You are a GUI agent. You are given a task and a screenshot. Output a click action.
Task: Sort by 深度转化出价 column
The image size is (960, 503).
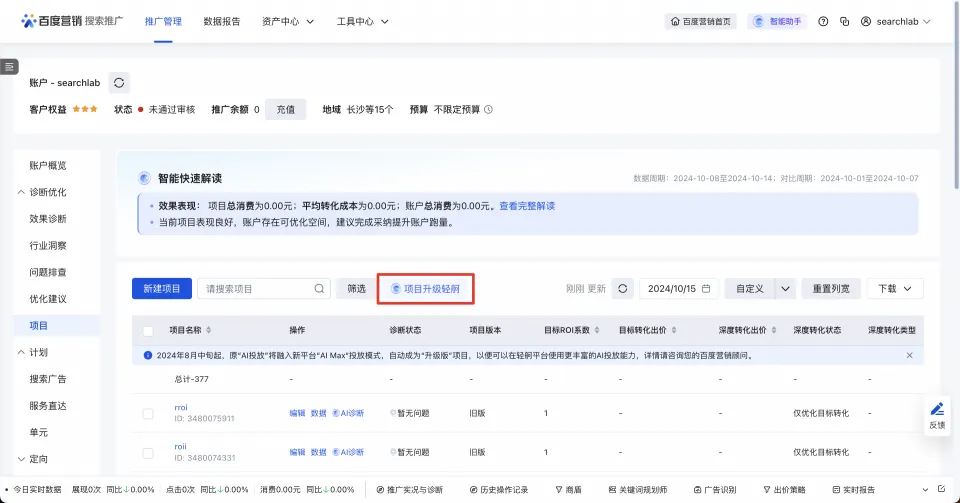pyautogui.click(x=773, y=330)
